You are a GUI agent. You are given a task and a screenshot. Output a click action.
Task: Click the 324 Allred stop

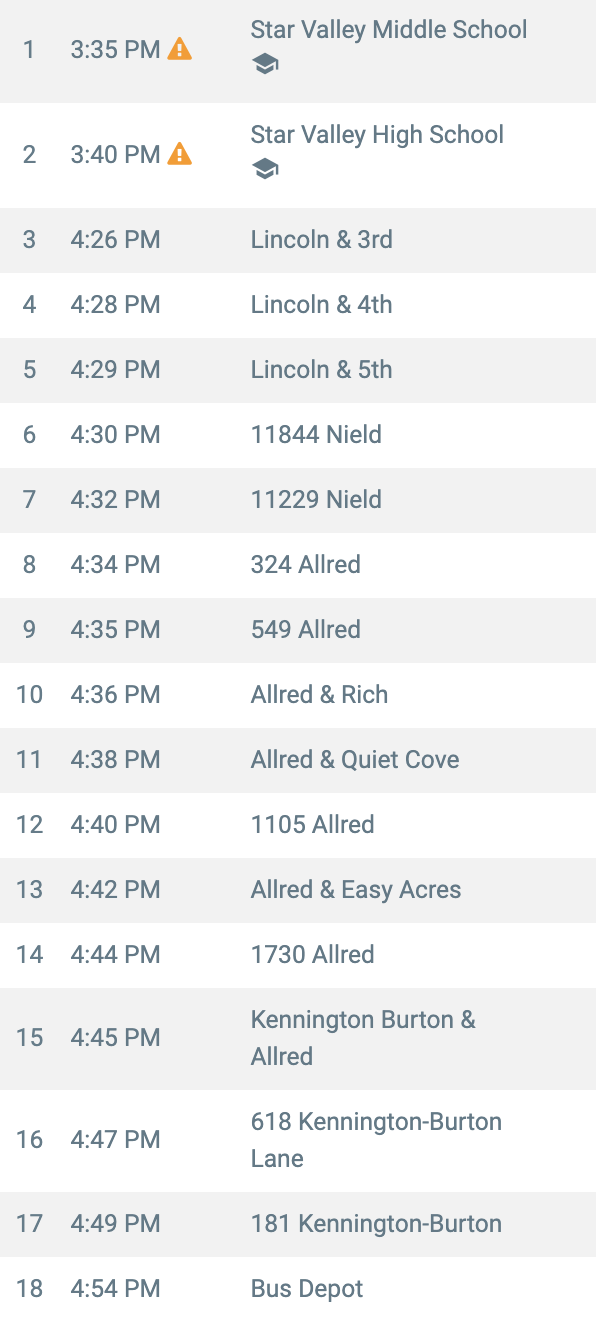pyautogui.click(x=298, y=565)
